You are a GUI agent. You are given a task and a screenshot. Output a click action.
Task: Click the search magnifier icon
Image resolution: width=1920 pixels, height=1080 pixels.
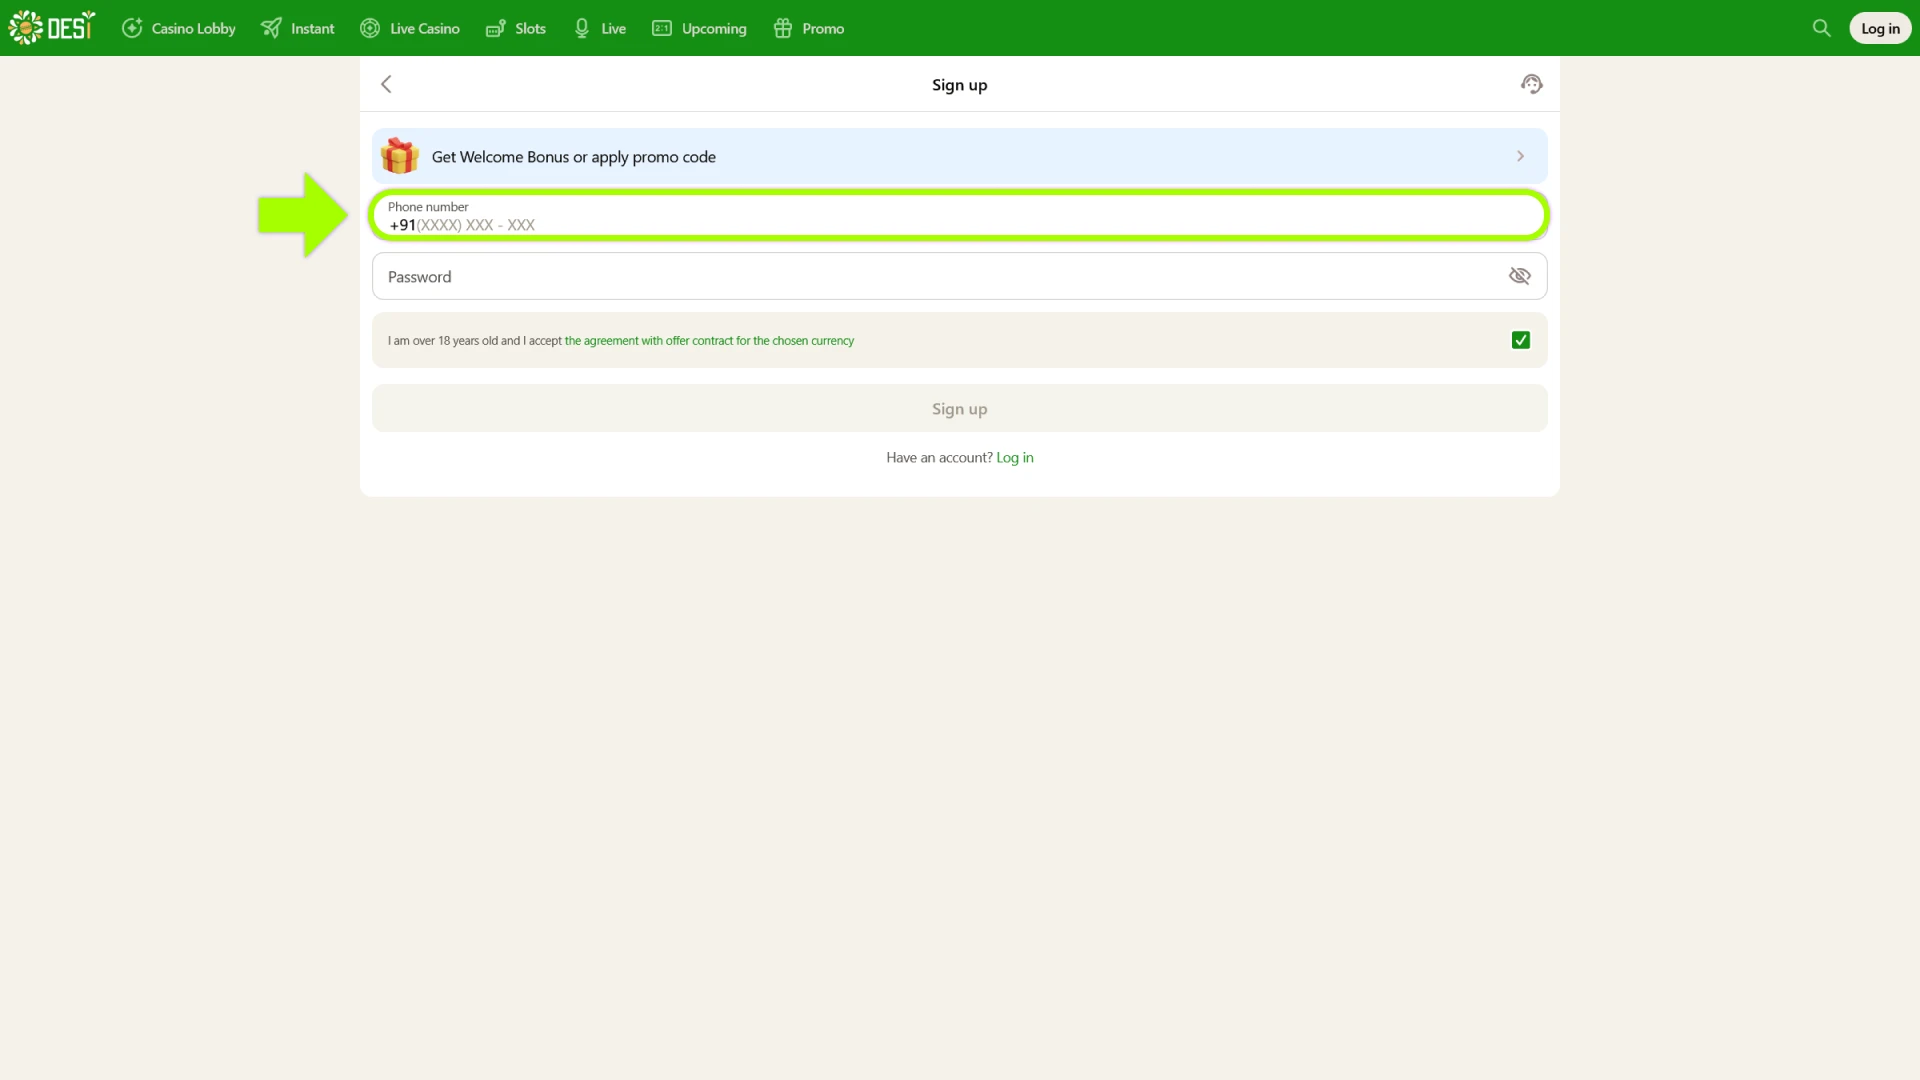click(x=1821, y=28)
